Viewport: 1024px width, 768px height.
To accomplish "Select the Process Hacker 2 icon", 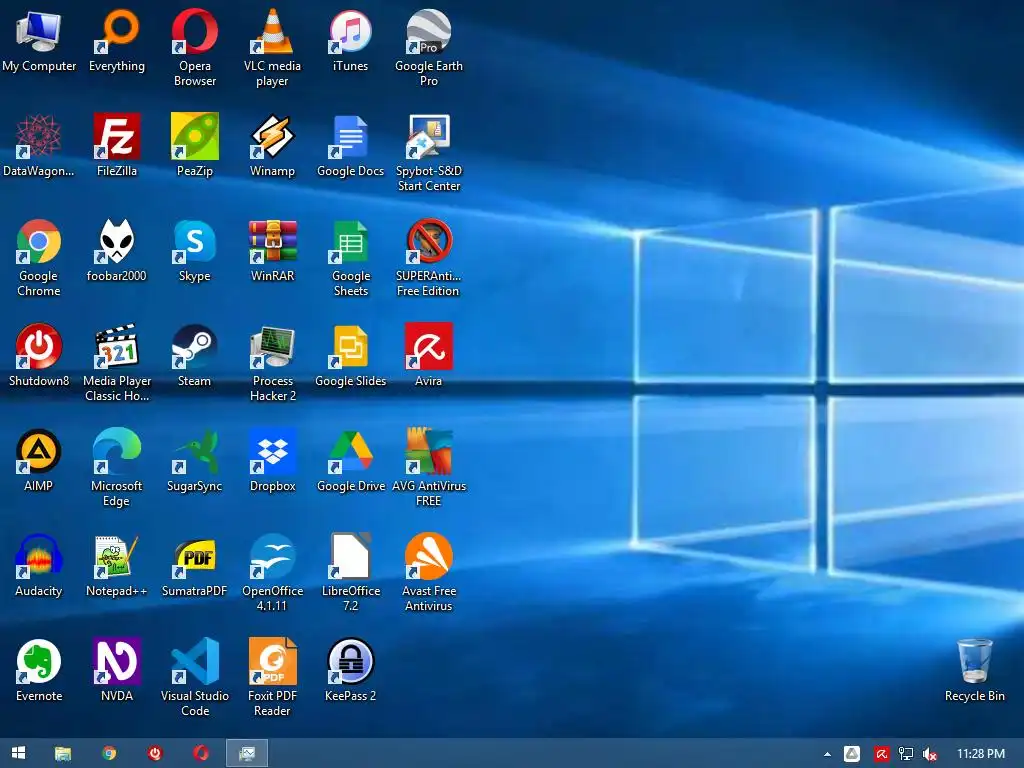I will tap(272, 362).
